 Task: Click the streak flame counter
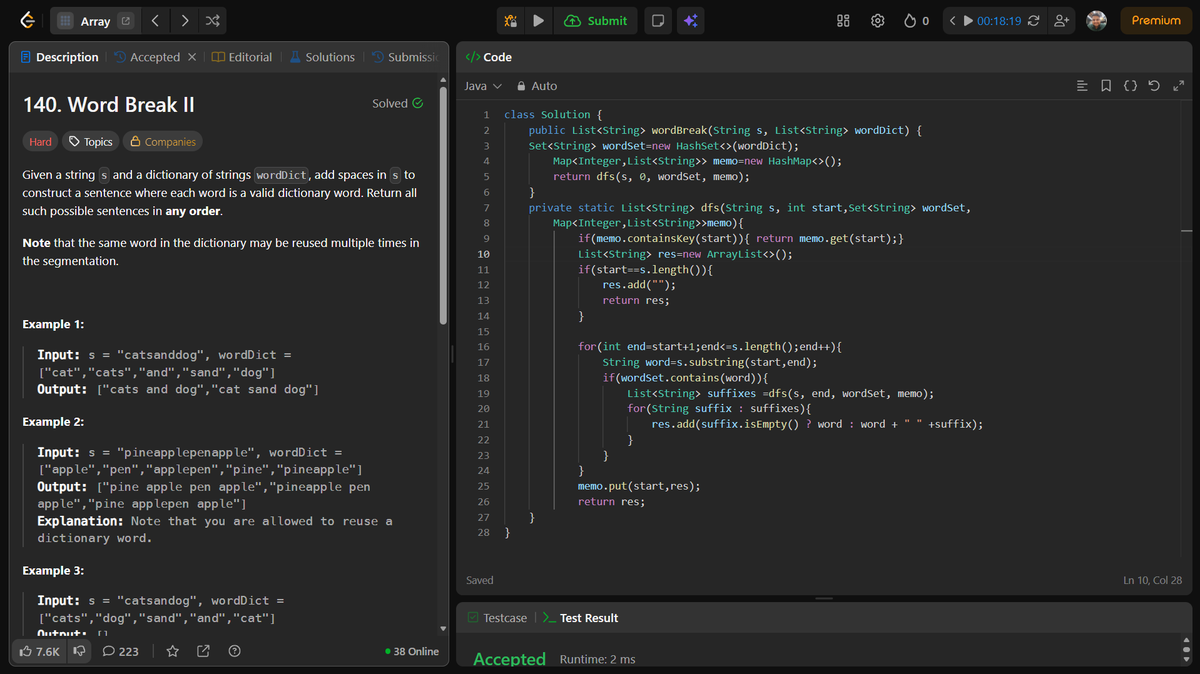point(916,21)
